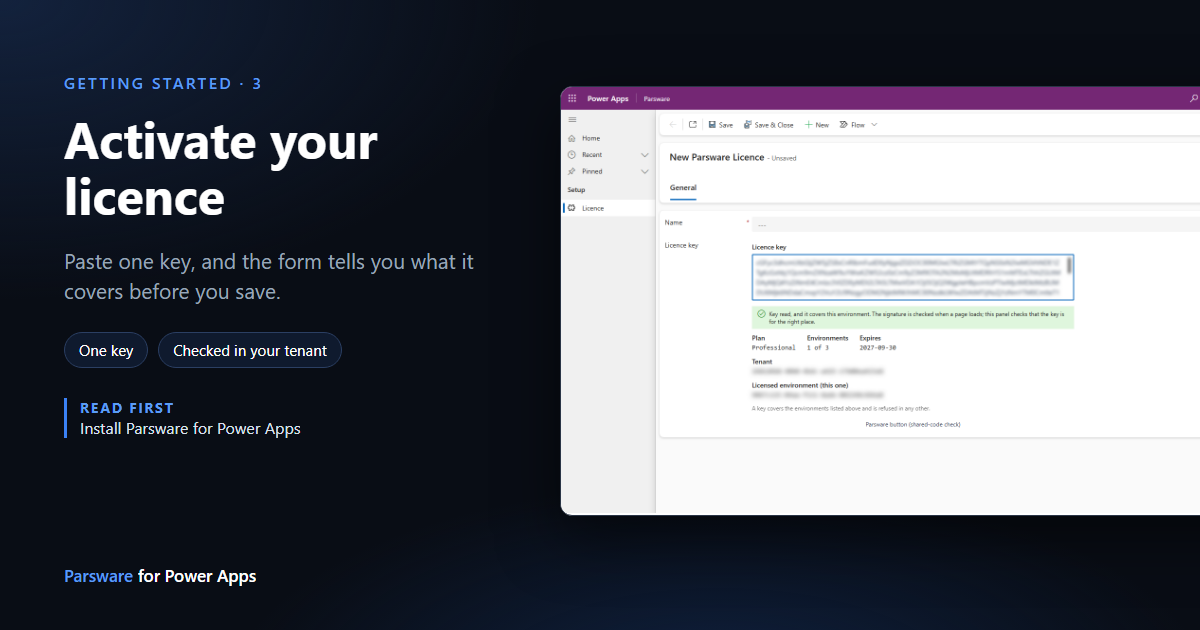Open the record in a new window
The height and width of the screenshot is (630, 1200).
point(692,125)
